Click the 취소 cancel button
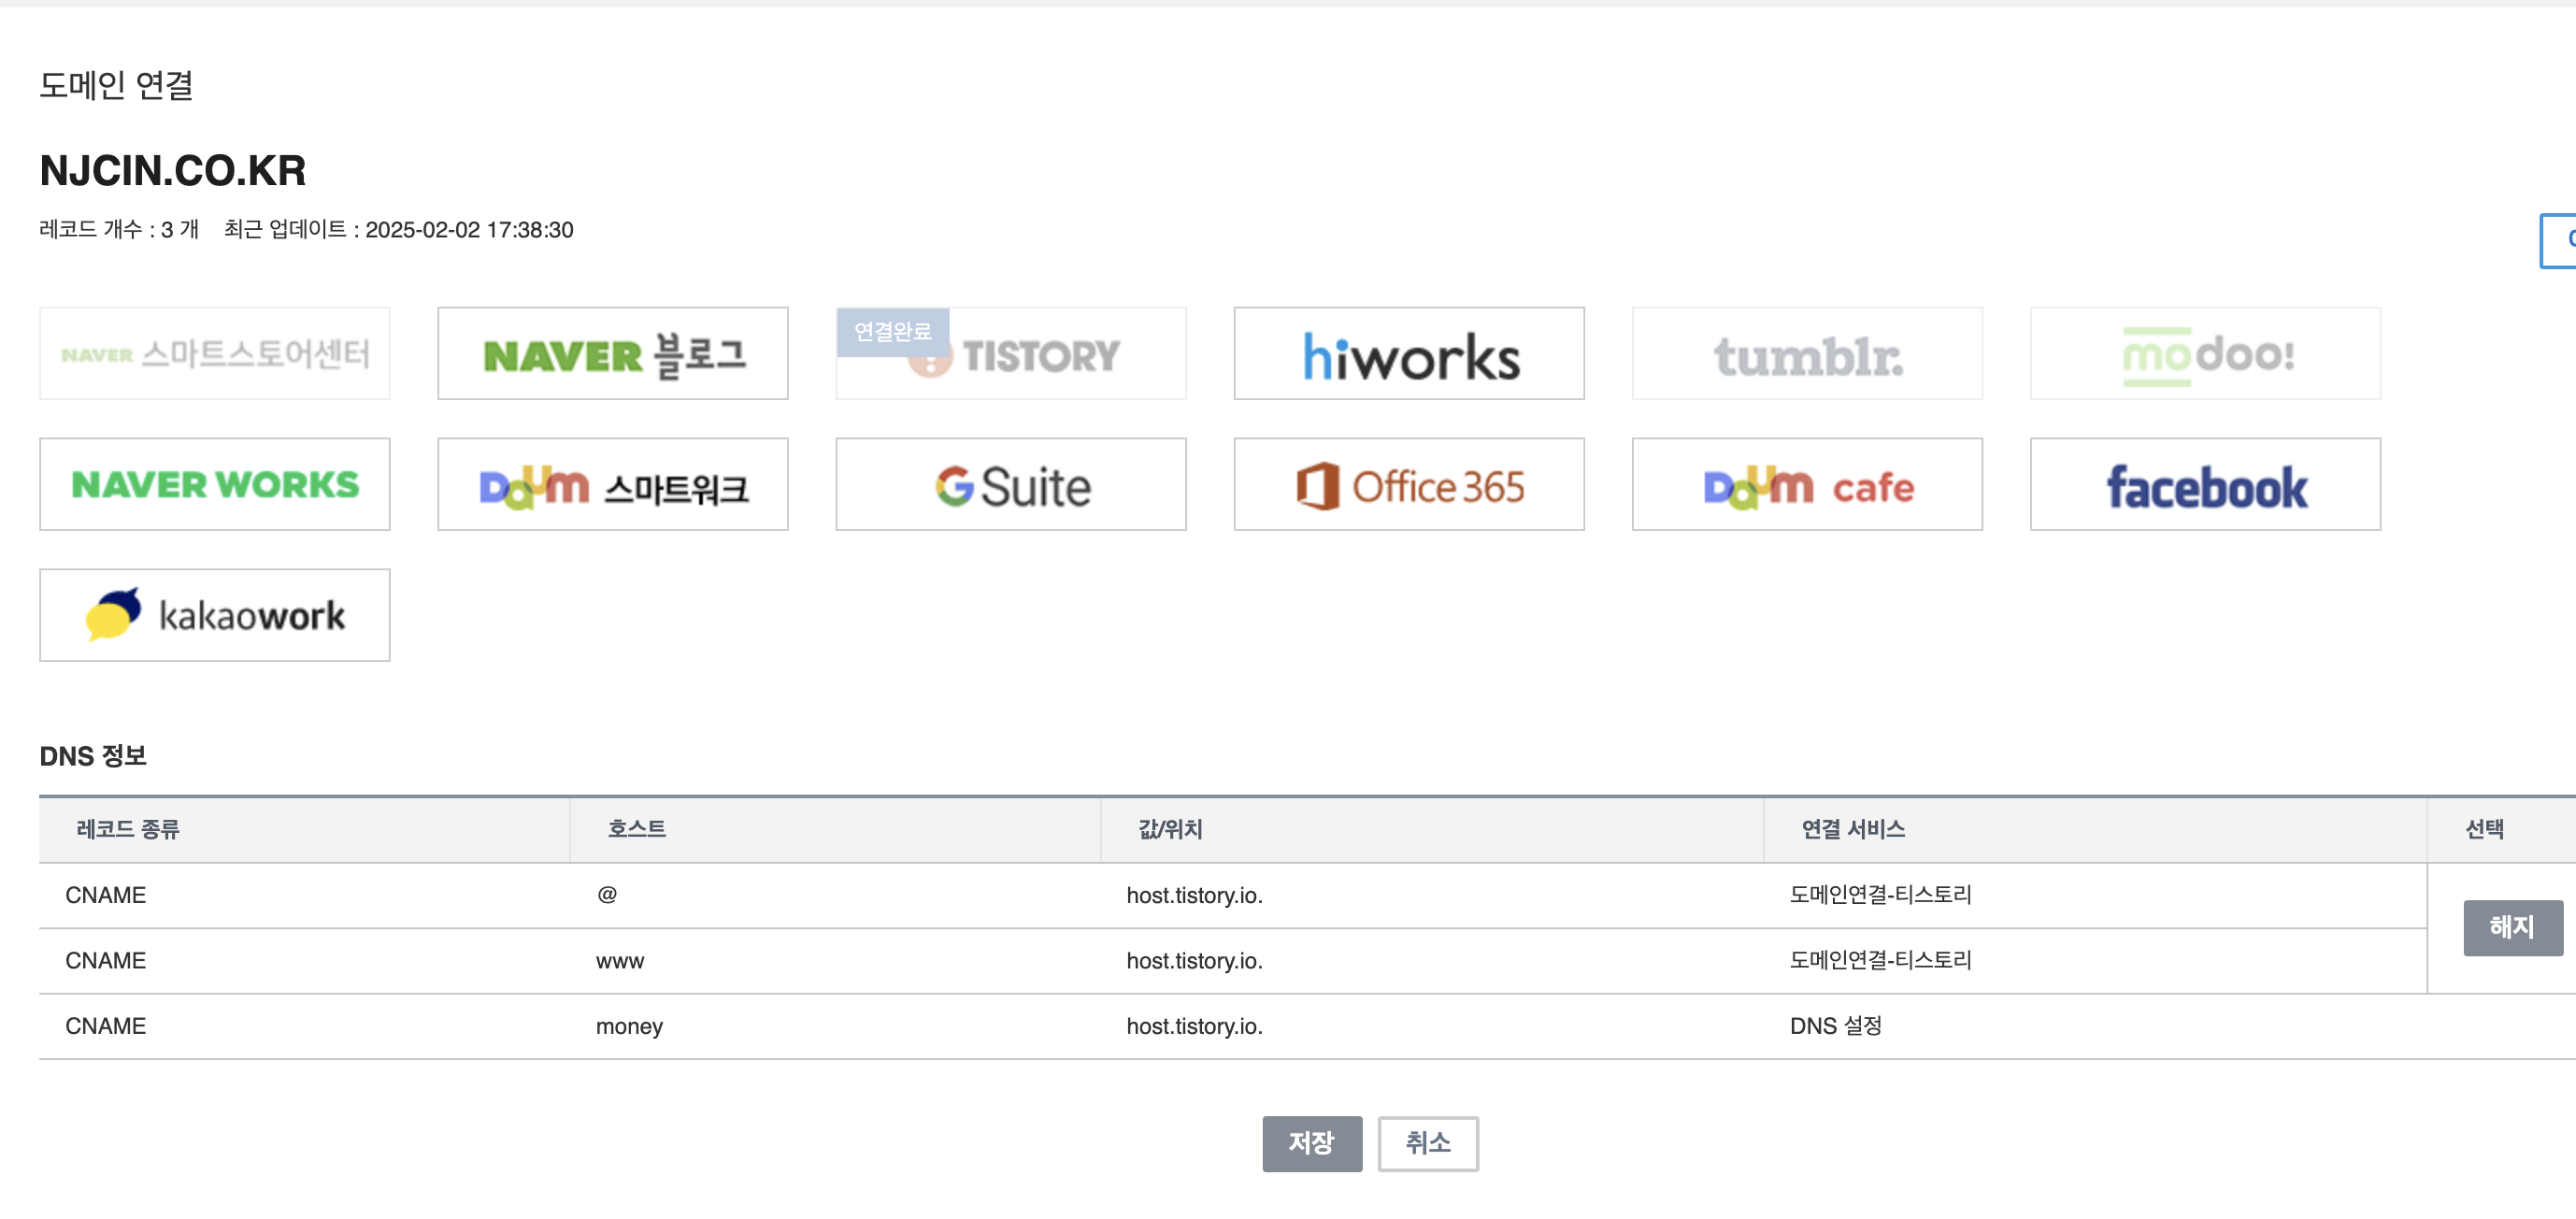This screenshot has width=2576, height=1219. (x=1427, y=1143)
